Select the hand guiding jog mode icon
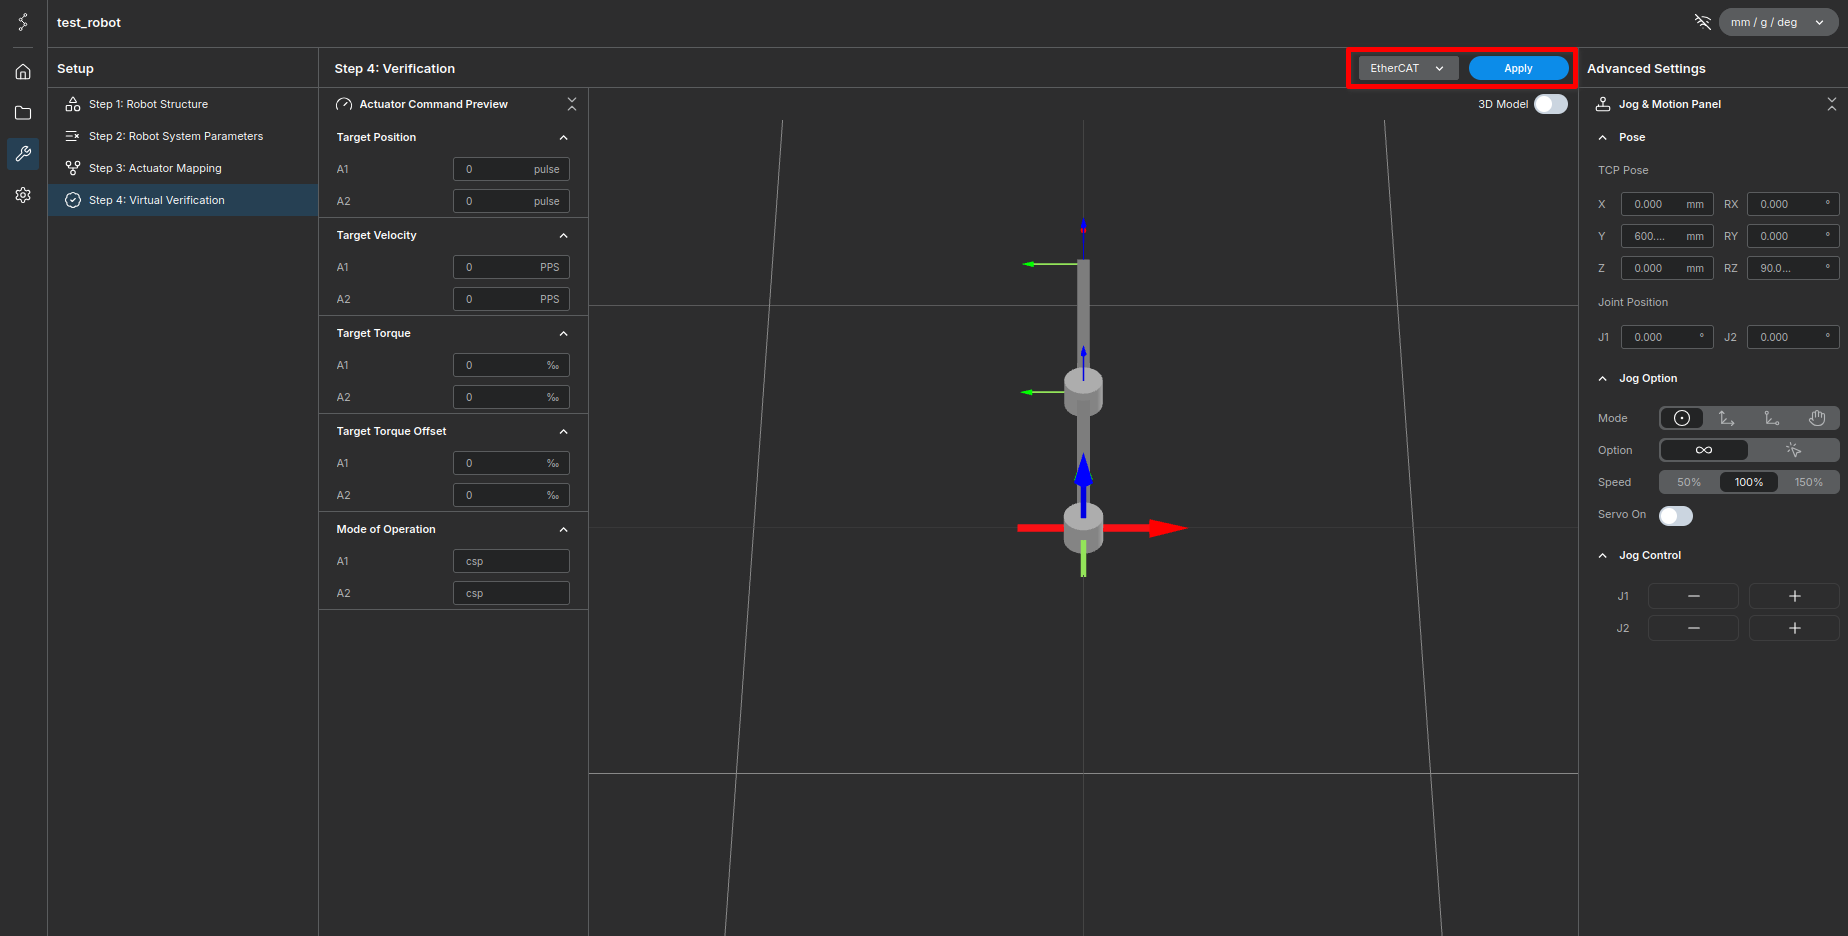The width and height of the screenshot is (1848, 936). coord(1816,418)
